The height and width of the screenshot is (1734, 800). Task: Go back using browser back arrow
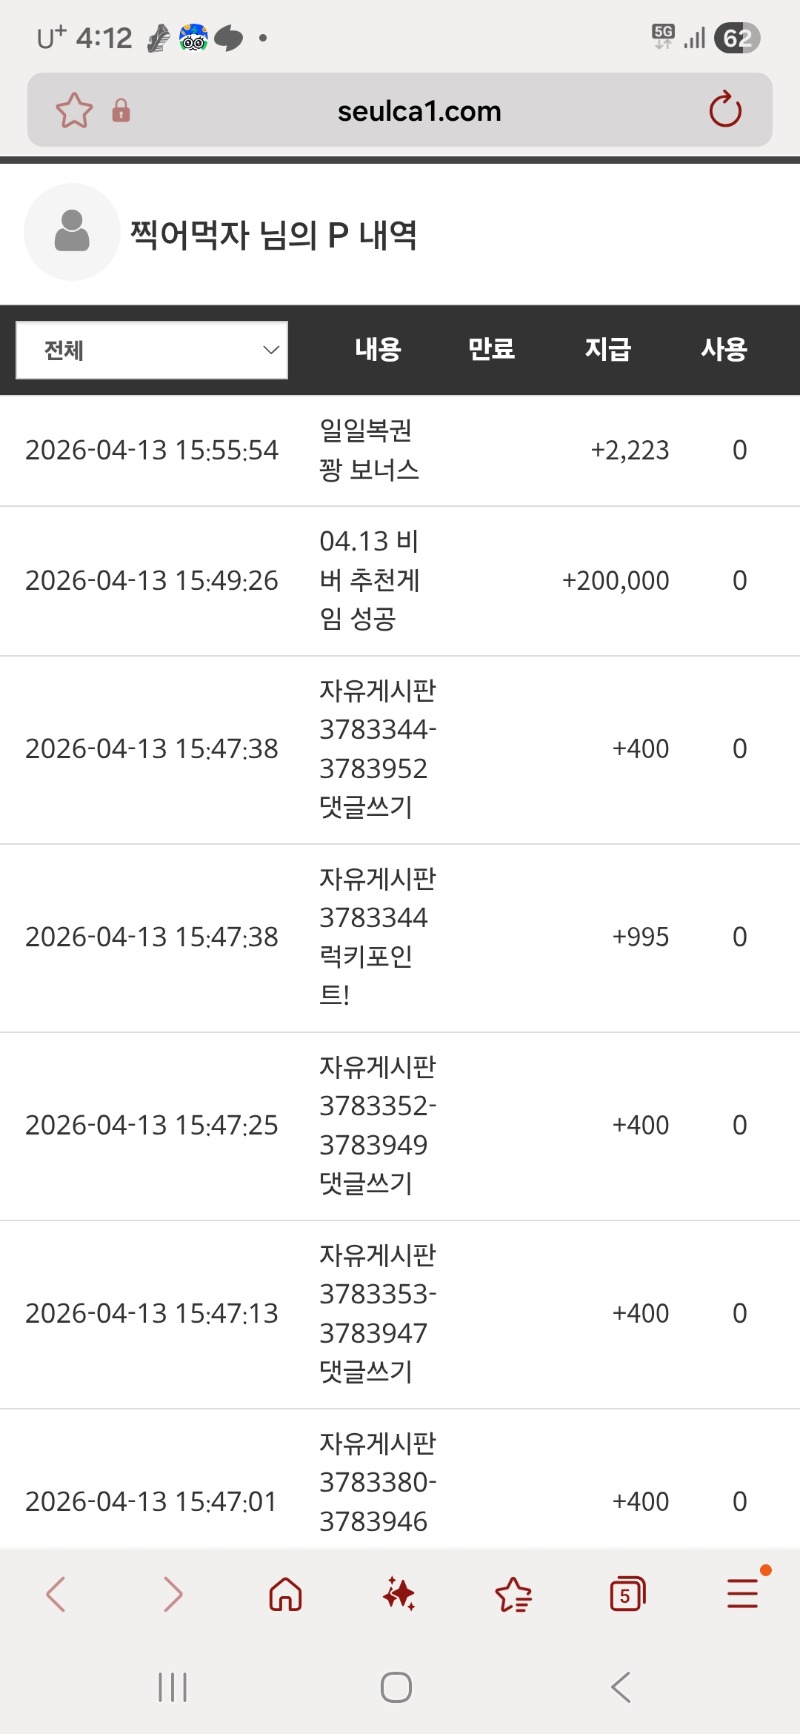pyautogui.click(x=56, y=1594)
